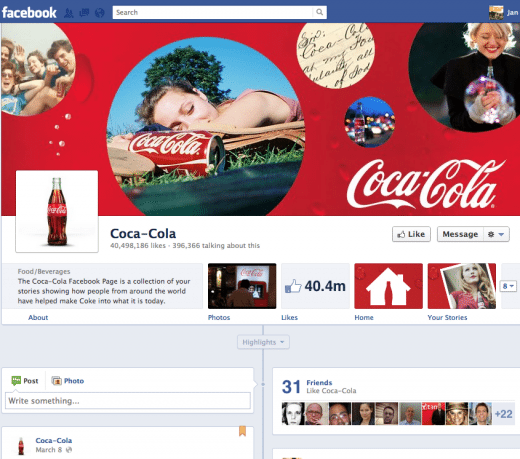Screen dimensions: 520x459
Task: Expand the 8 more apps dropdown
Action: tap(508, 286)
